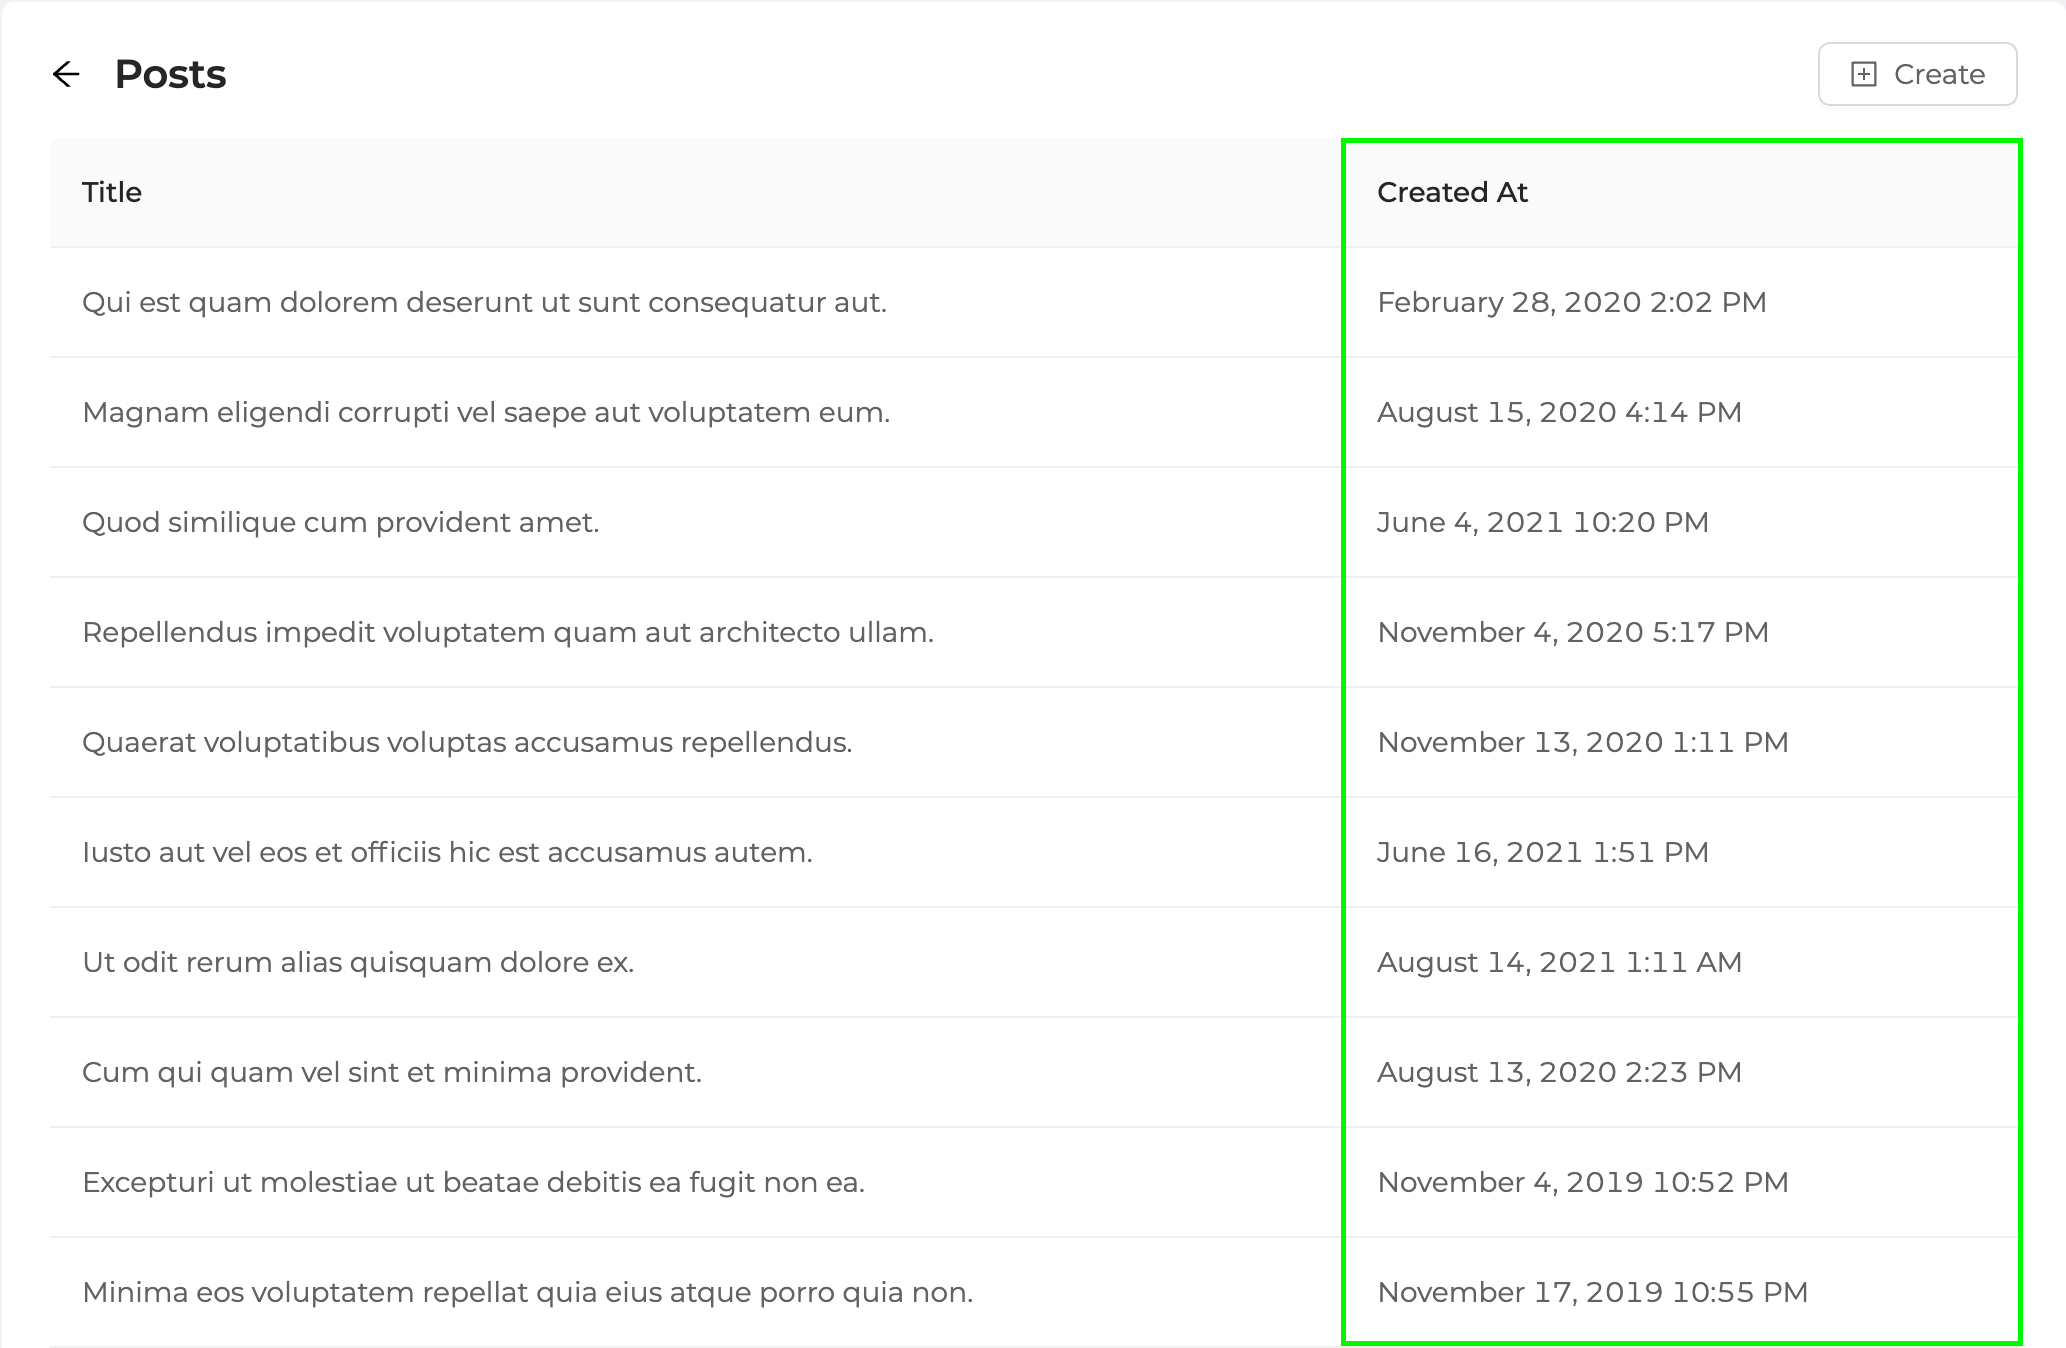Viewport: 2066px width, 1348px height.
Task: Click date November 17, 2019 10:55 PM
Action: coord(1592,1292)
